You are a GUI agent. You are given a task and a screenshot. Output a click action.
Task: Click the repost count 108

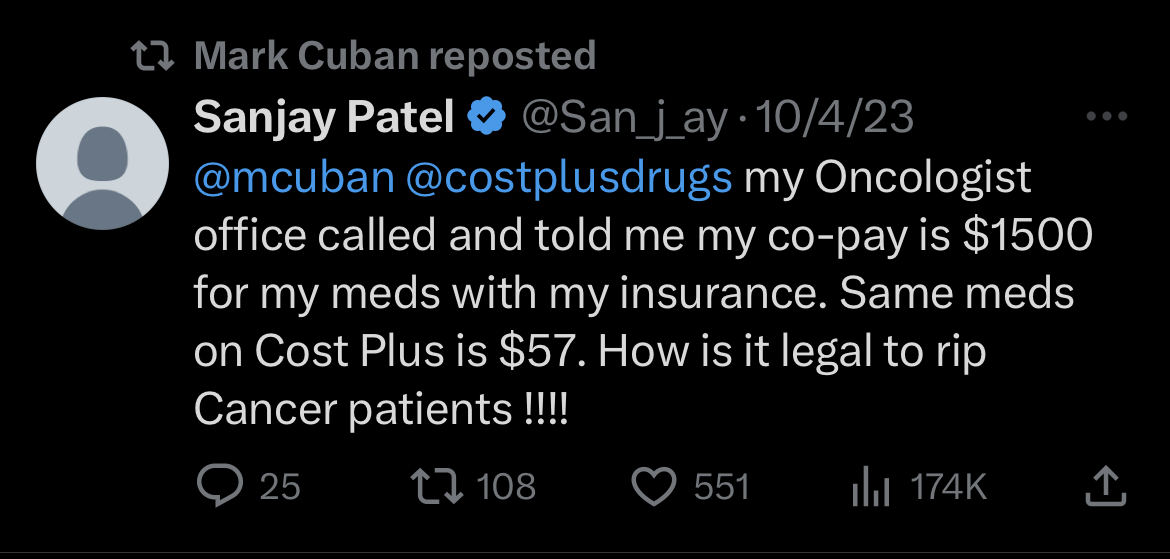tap(506, 487)
